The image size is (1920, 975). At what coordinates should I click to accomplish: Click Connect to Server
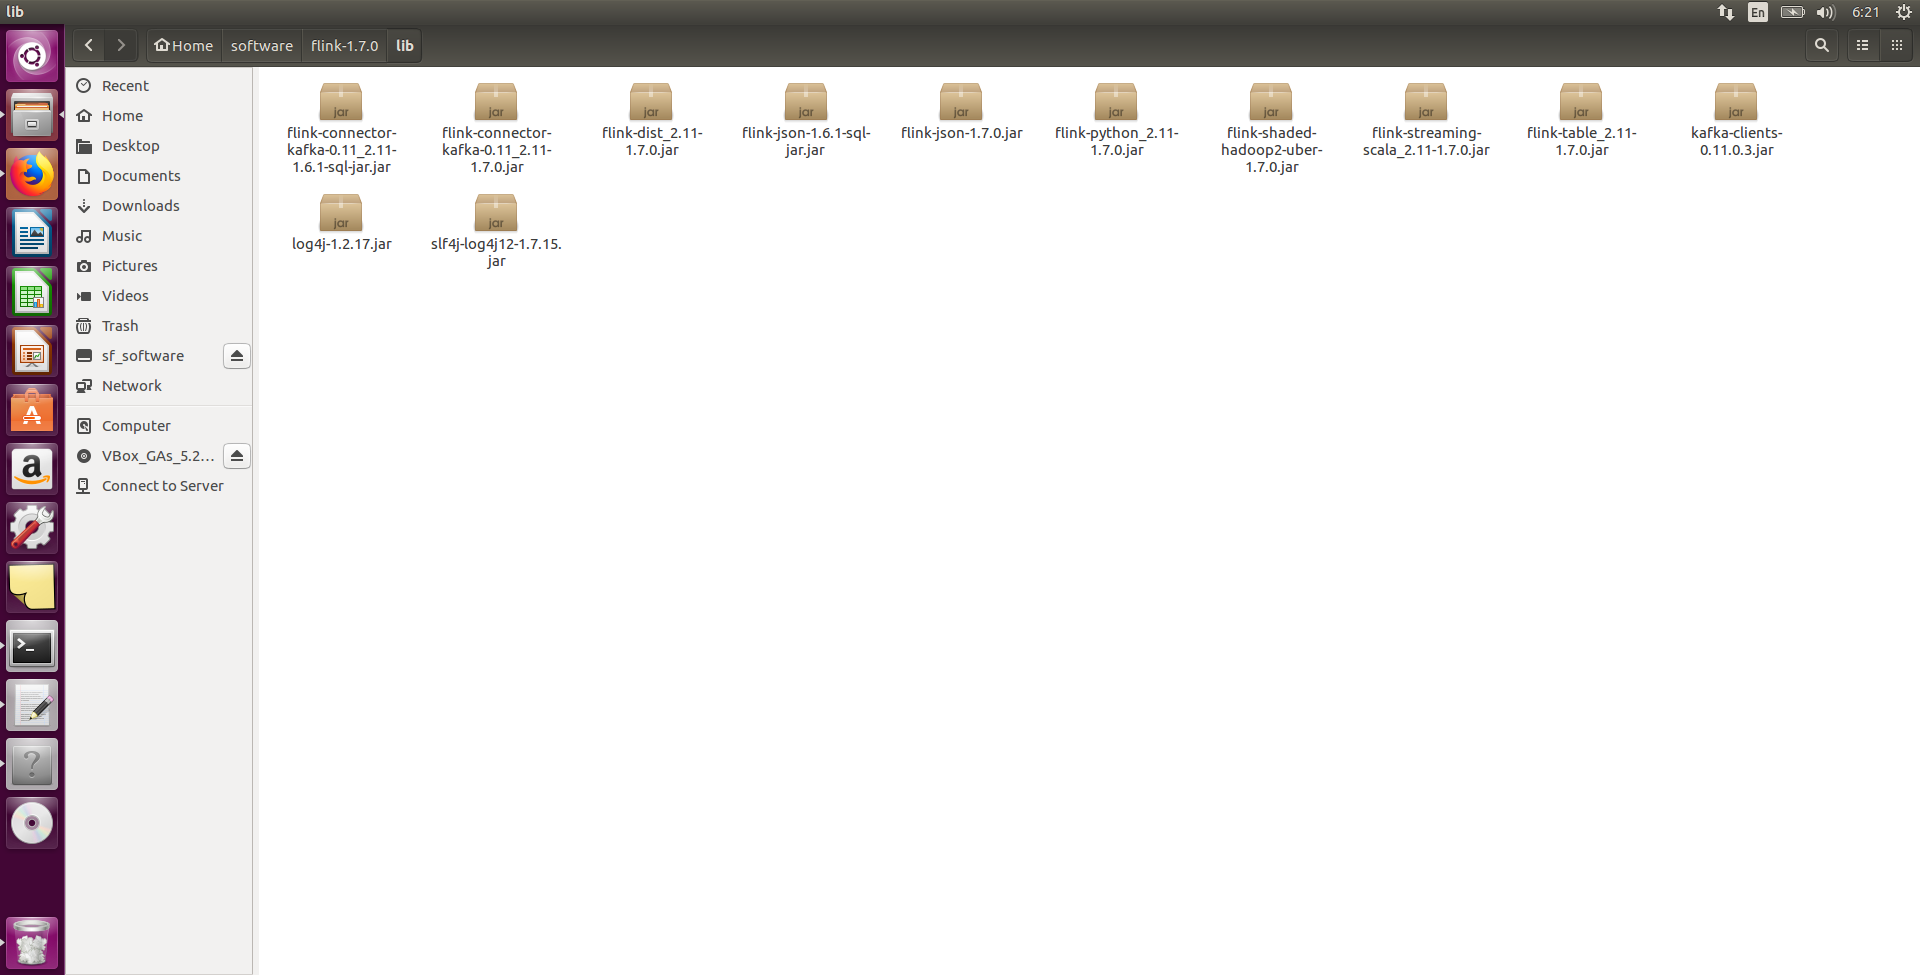(162, 486)
